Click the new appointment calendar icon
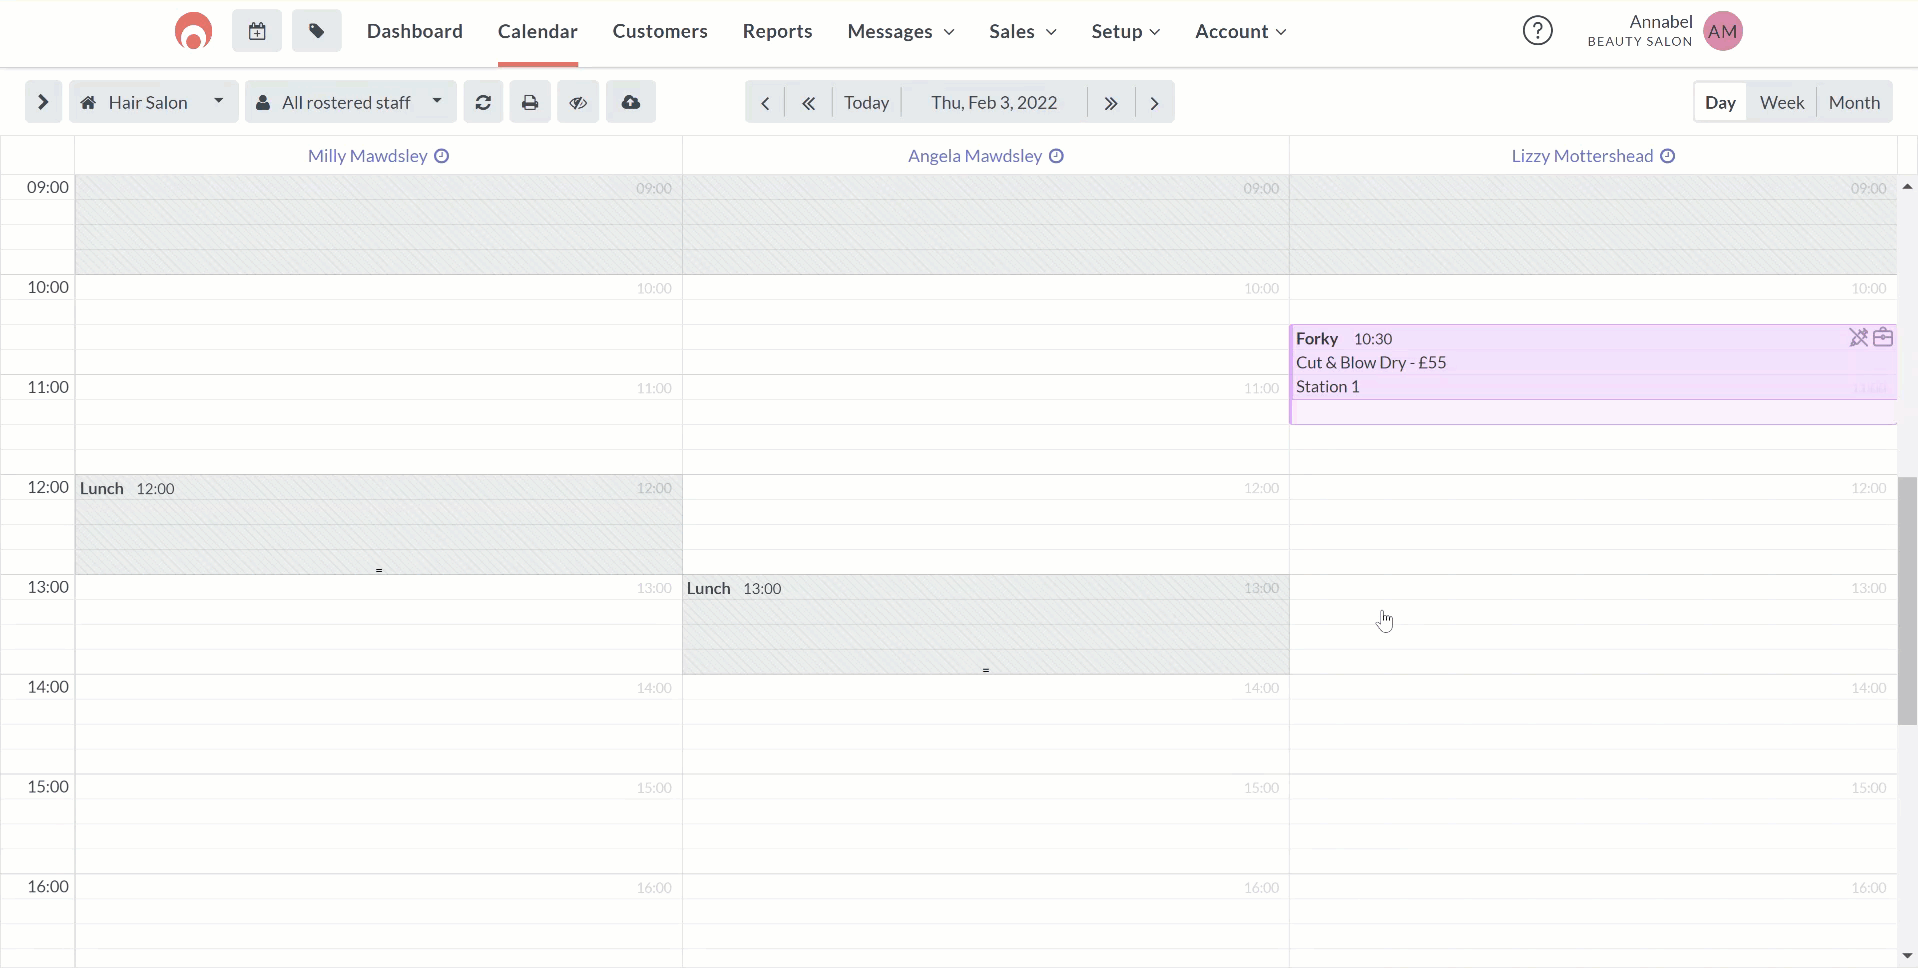 click(257, 32)
